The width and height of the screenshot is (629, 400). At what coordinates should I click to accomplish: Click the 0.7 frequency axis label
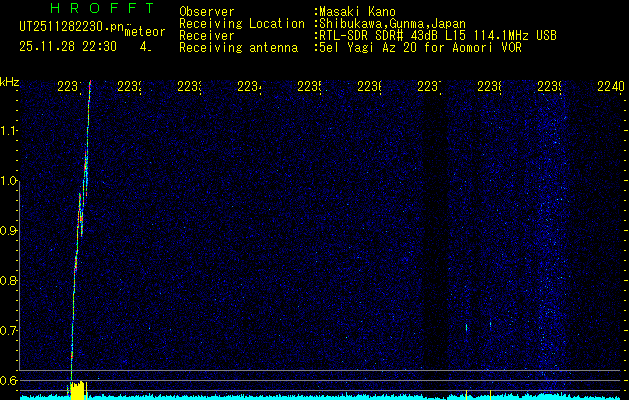point(9,330)
